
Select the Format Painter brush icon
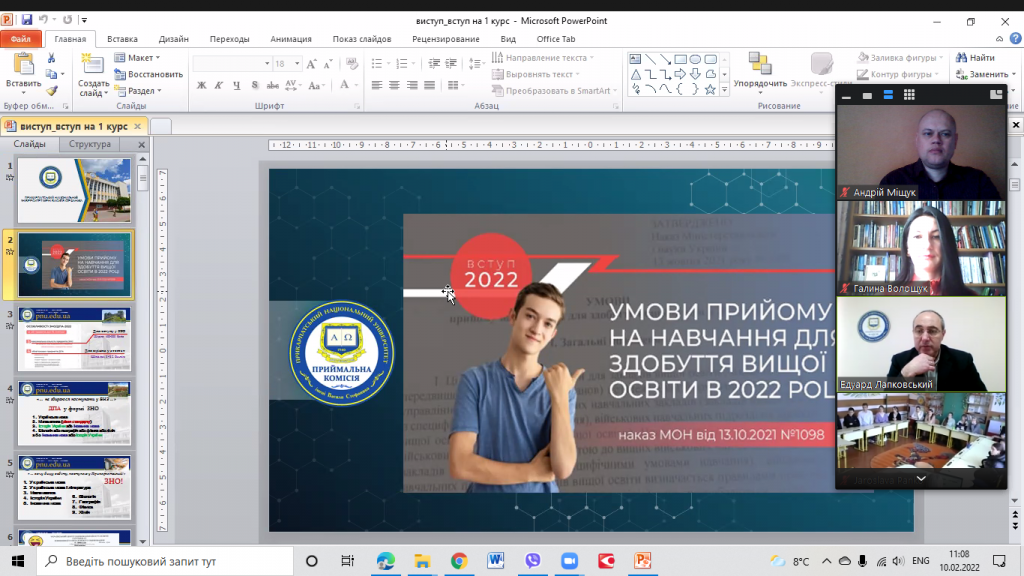[x=51, y=91]
